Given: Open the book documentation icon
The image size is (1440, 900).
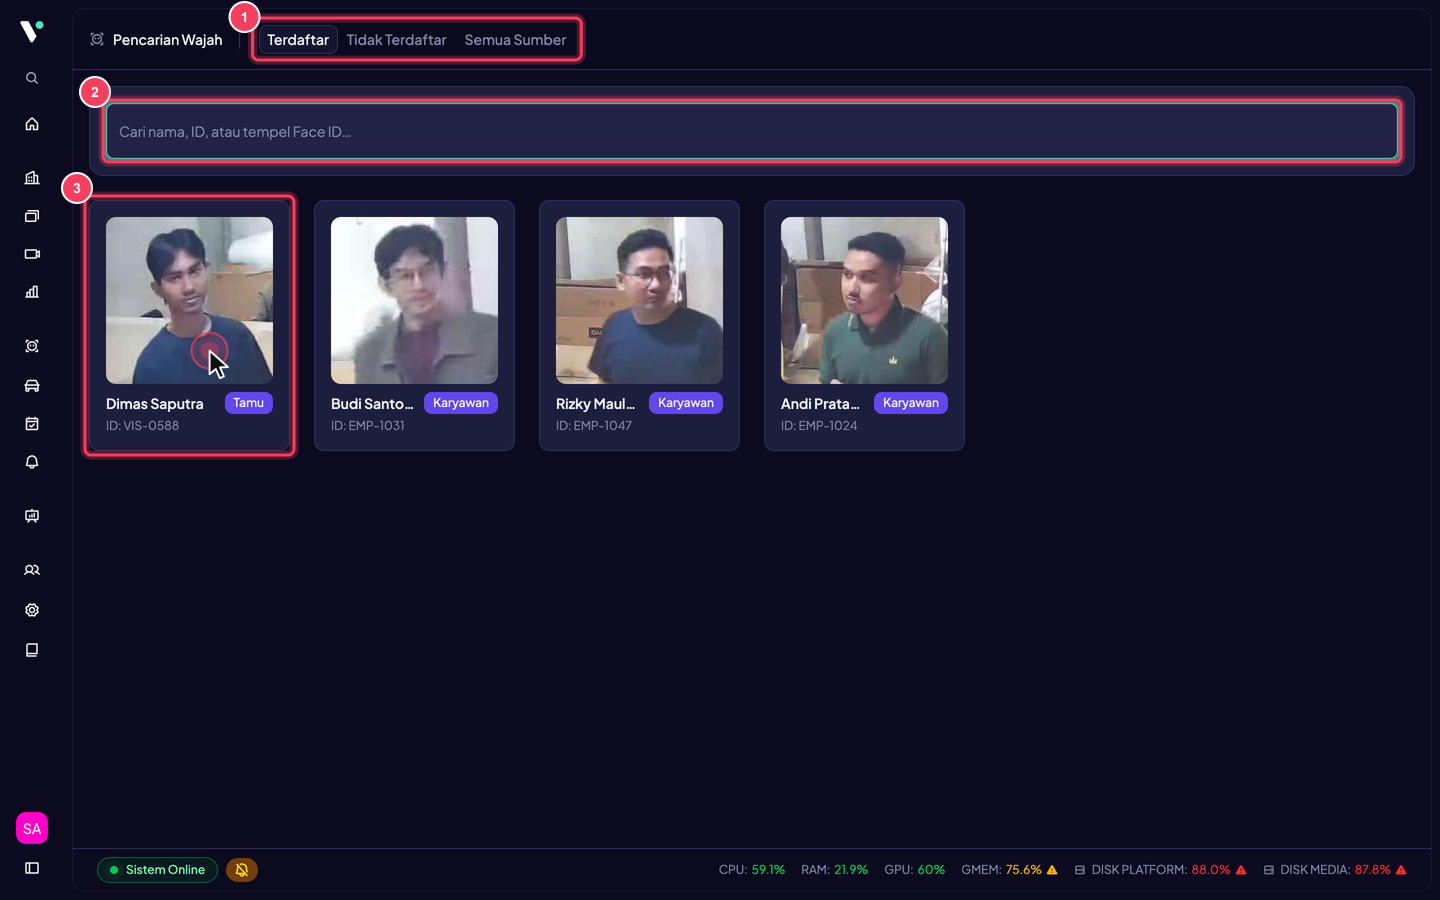Looking at the screenshot, I should point(32,650).
